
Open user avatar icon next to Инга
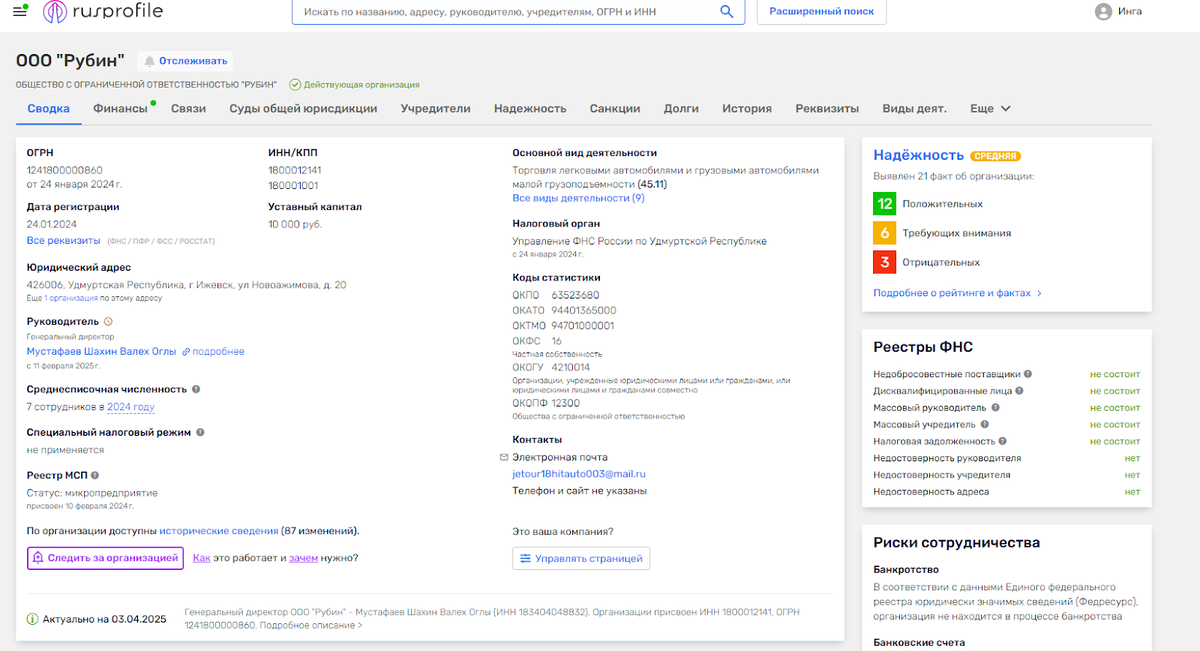[x=1104, y=12]
